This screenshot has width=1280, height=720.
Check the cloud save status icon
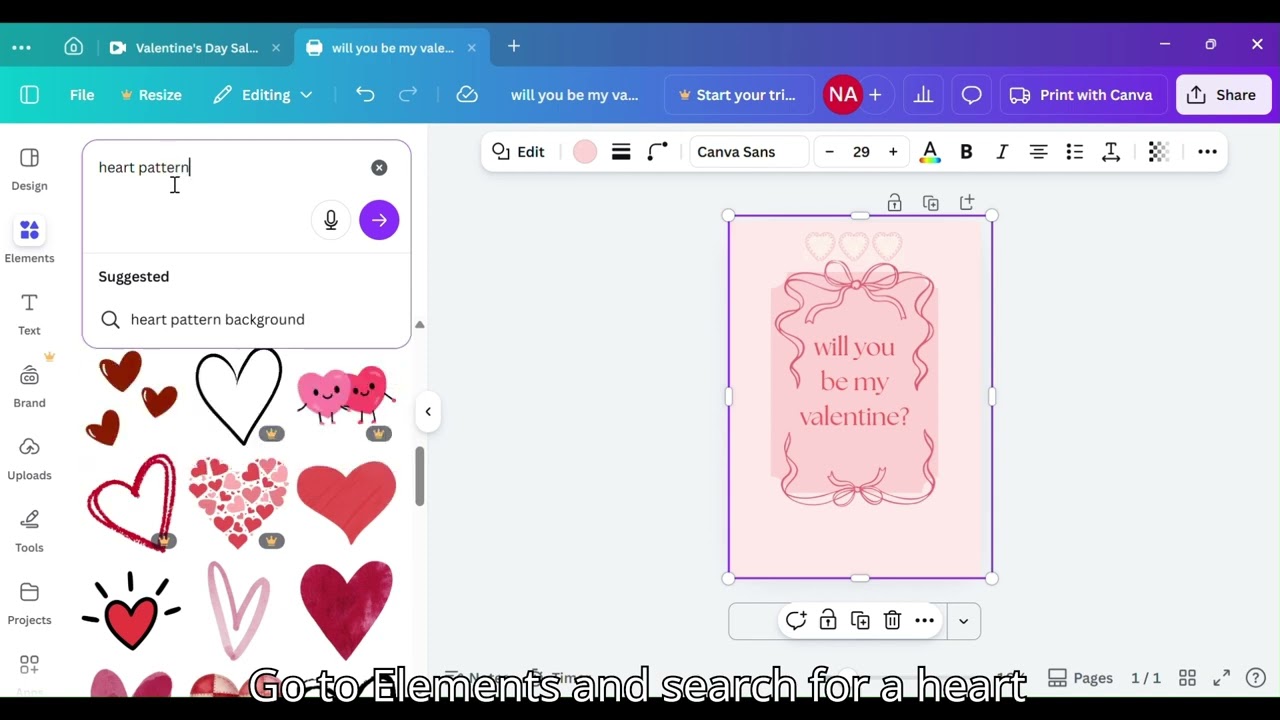467,95
